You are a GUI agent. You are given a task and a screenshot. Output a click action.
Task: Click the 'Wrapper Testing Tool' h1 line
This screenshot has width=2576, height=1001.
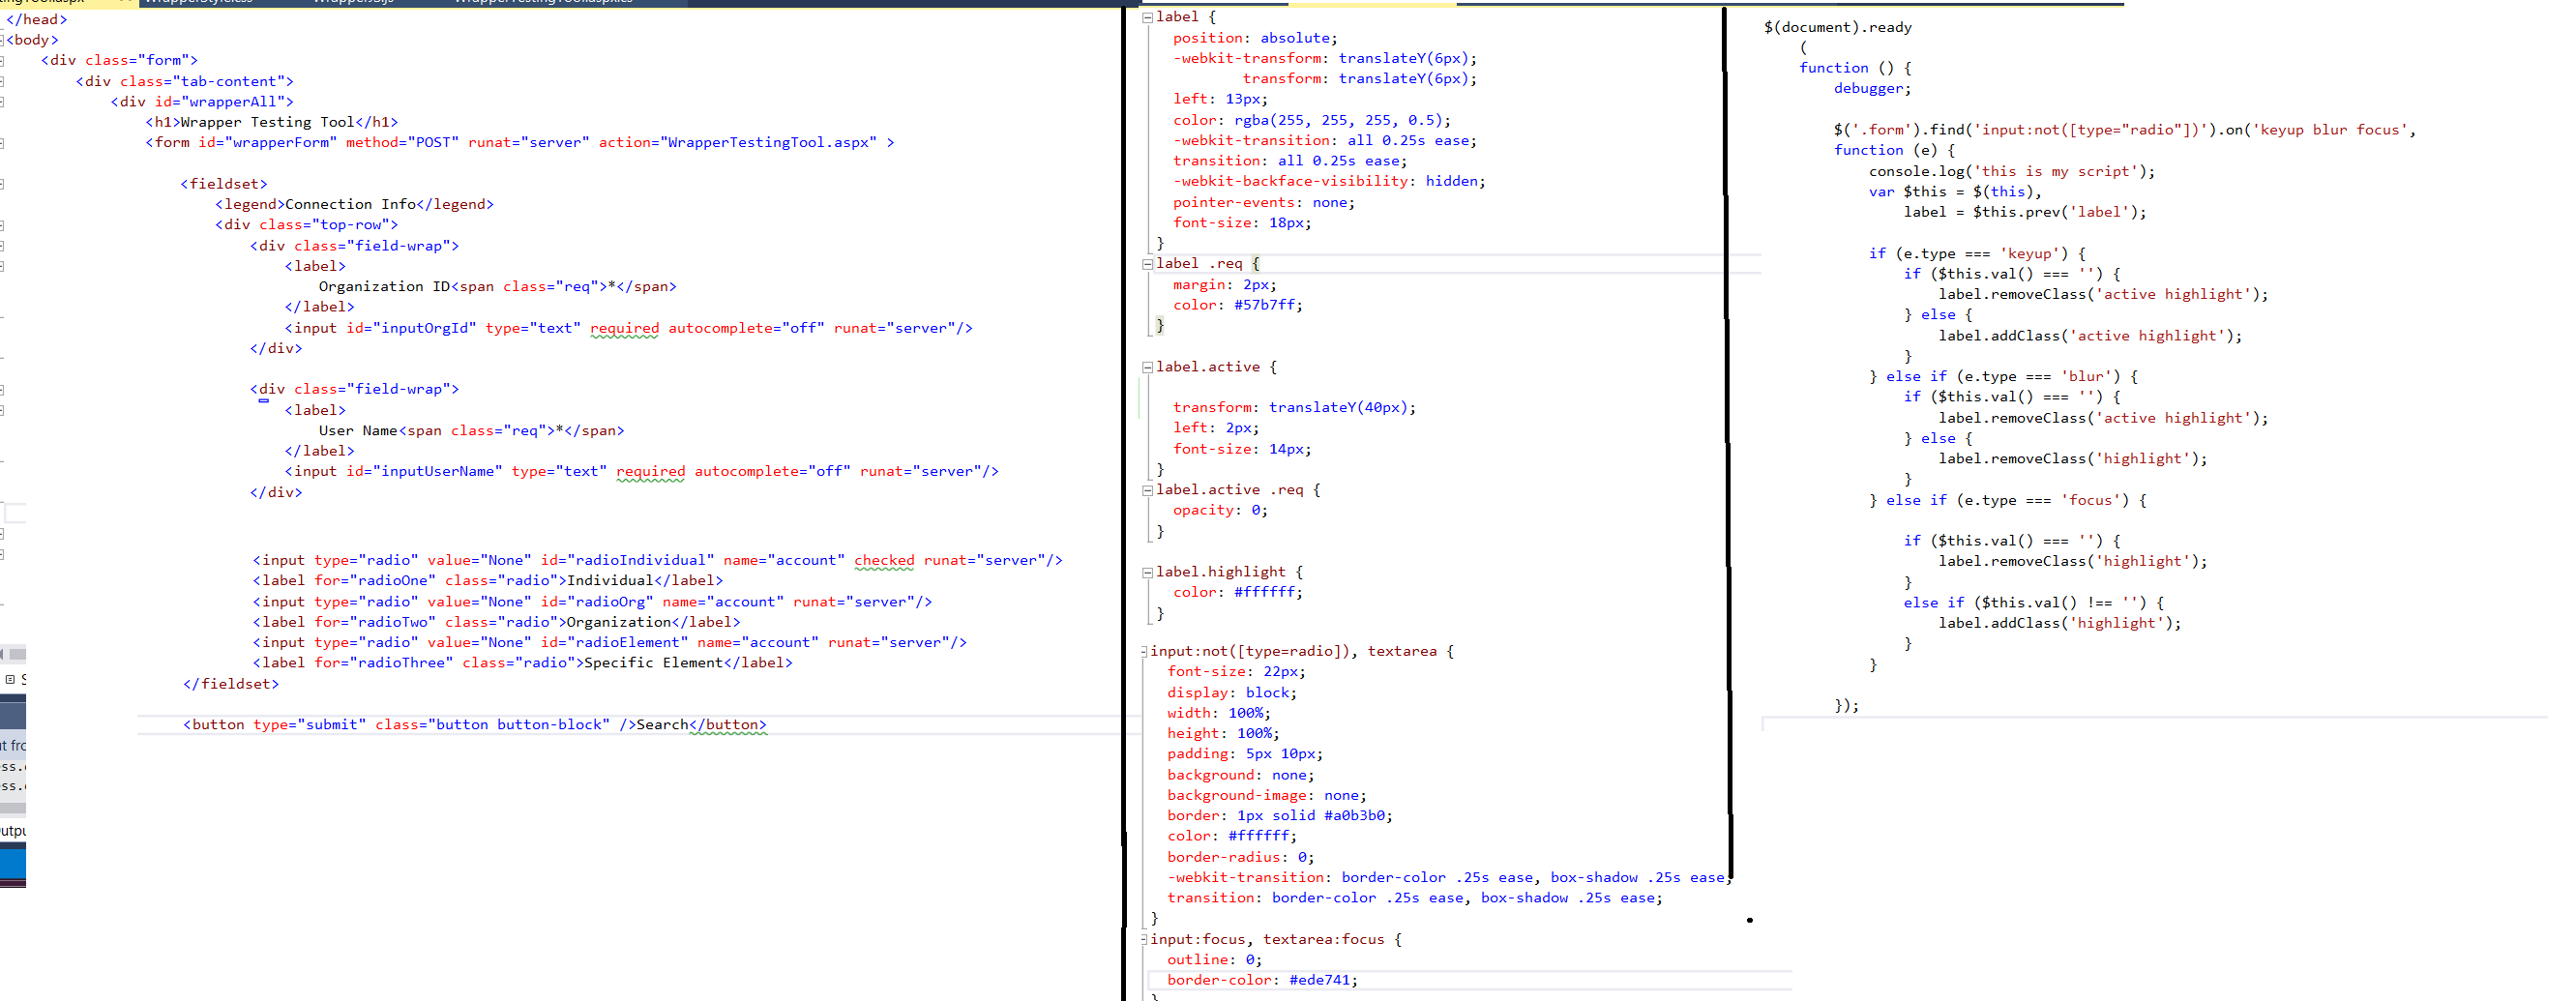click(x=272, y=122)
